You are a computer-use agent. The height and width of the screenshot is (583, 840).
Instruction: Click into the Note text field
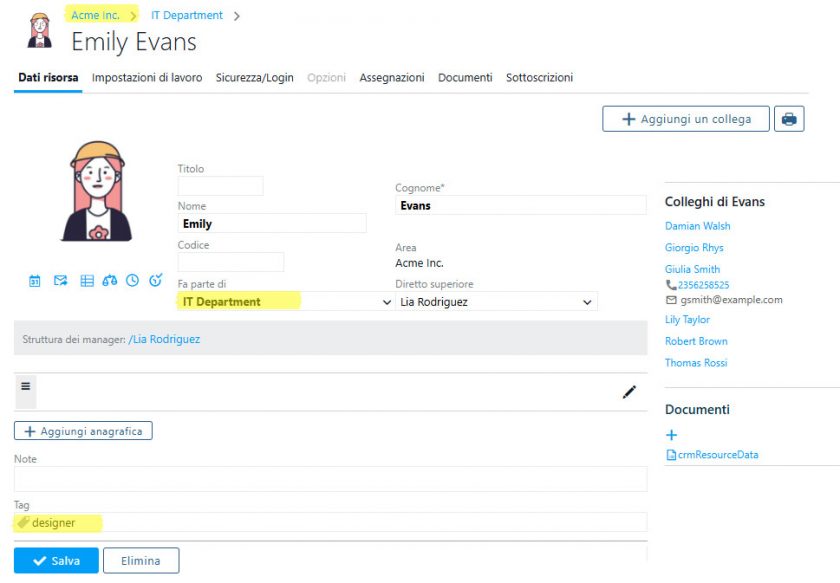[x=330, y=479]
